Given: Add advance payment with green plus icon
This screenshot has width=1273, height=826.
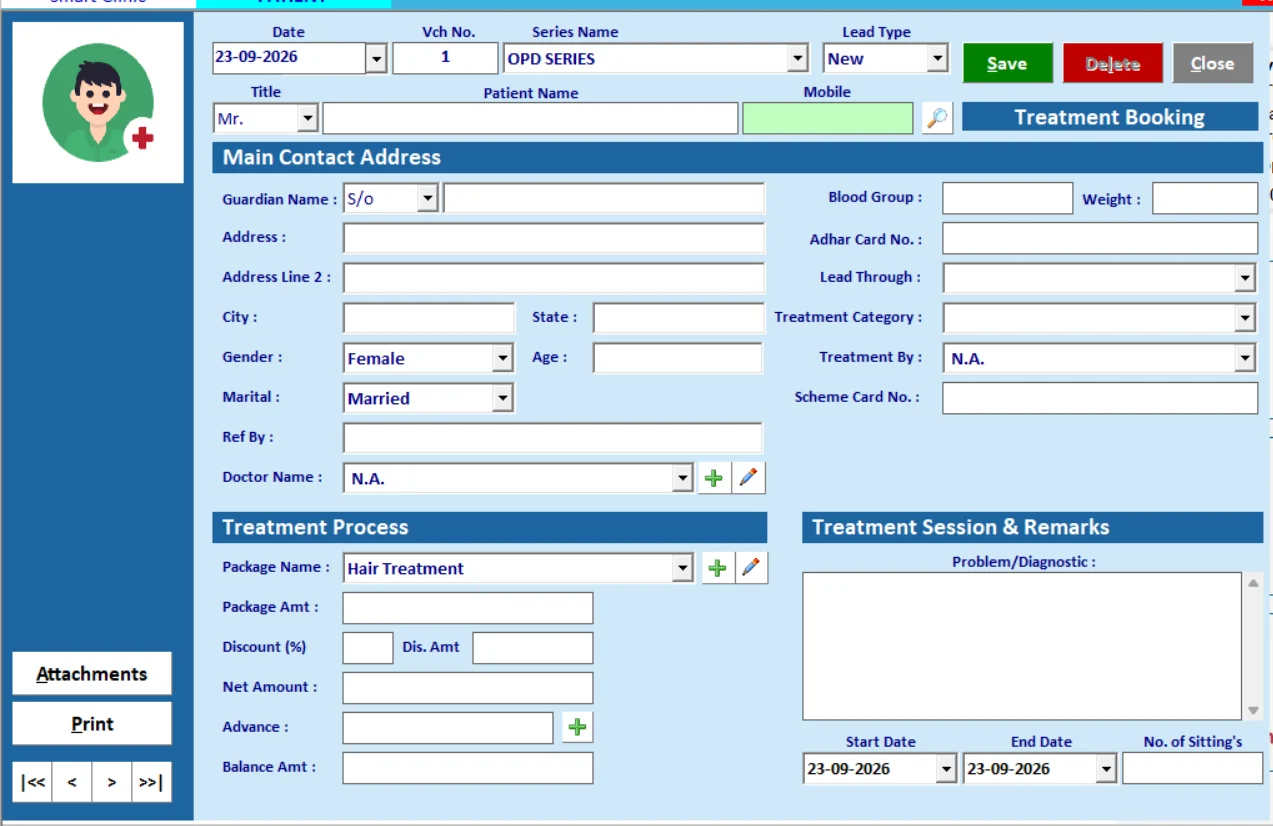Looking at the screenshot, I should click(577, 727).
